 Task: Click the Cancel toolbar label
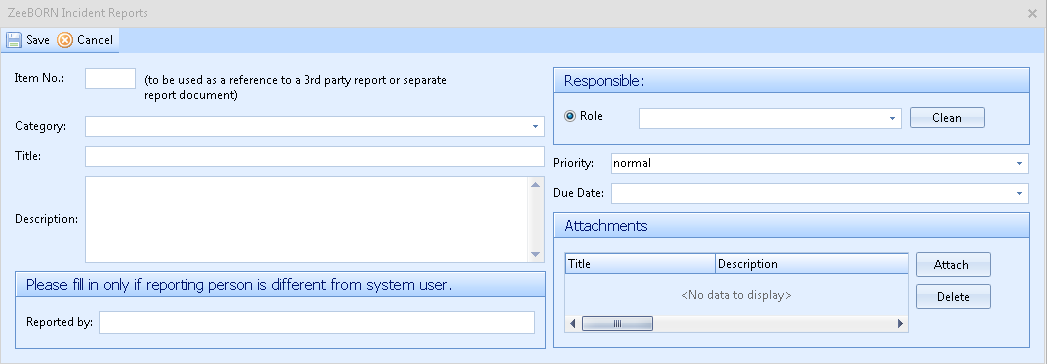(x=95, y=40)
